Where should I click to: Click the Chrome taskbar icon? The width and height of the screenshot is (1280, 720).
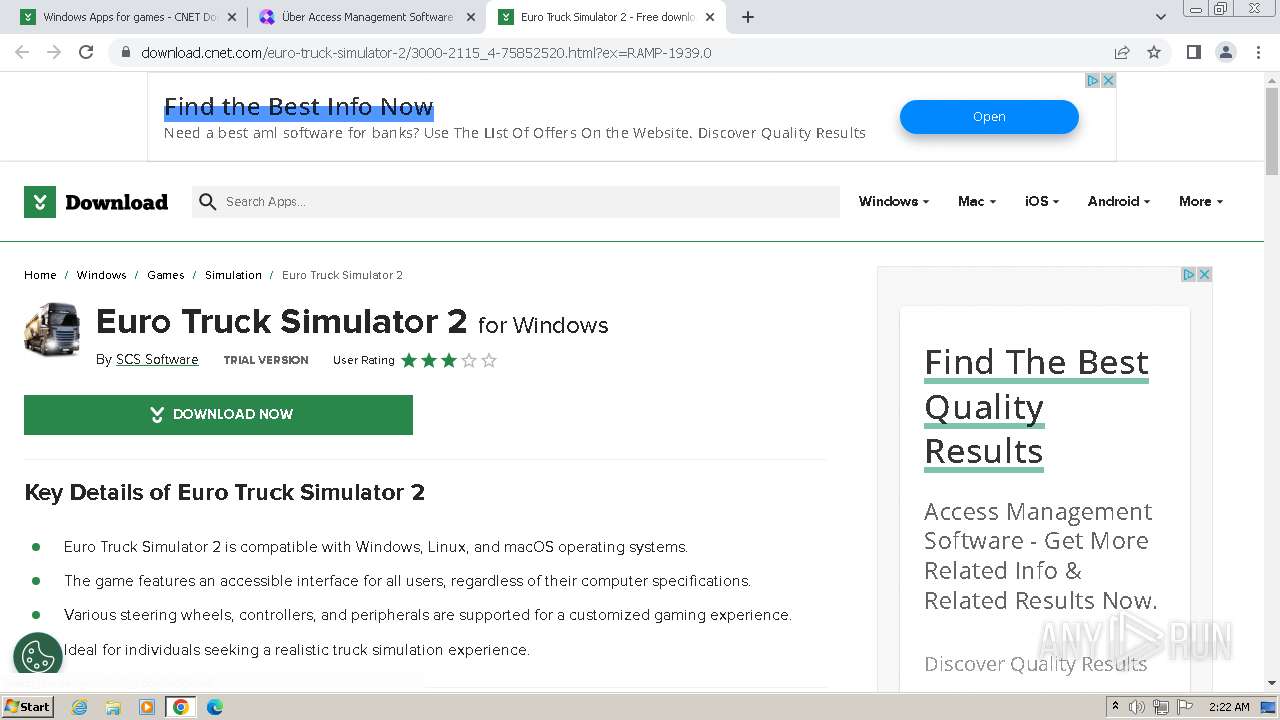tap(181, 707)
